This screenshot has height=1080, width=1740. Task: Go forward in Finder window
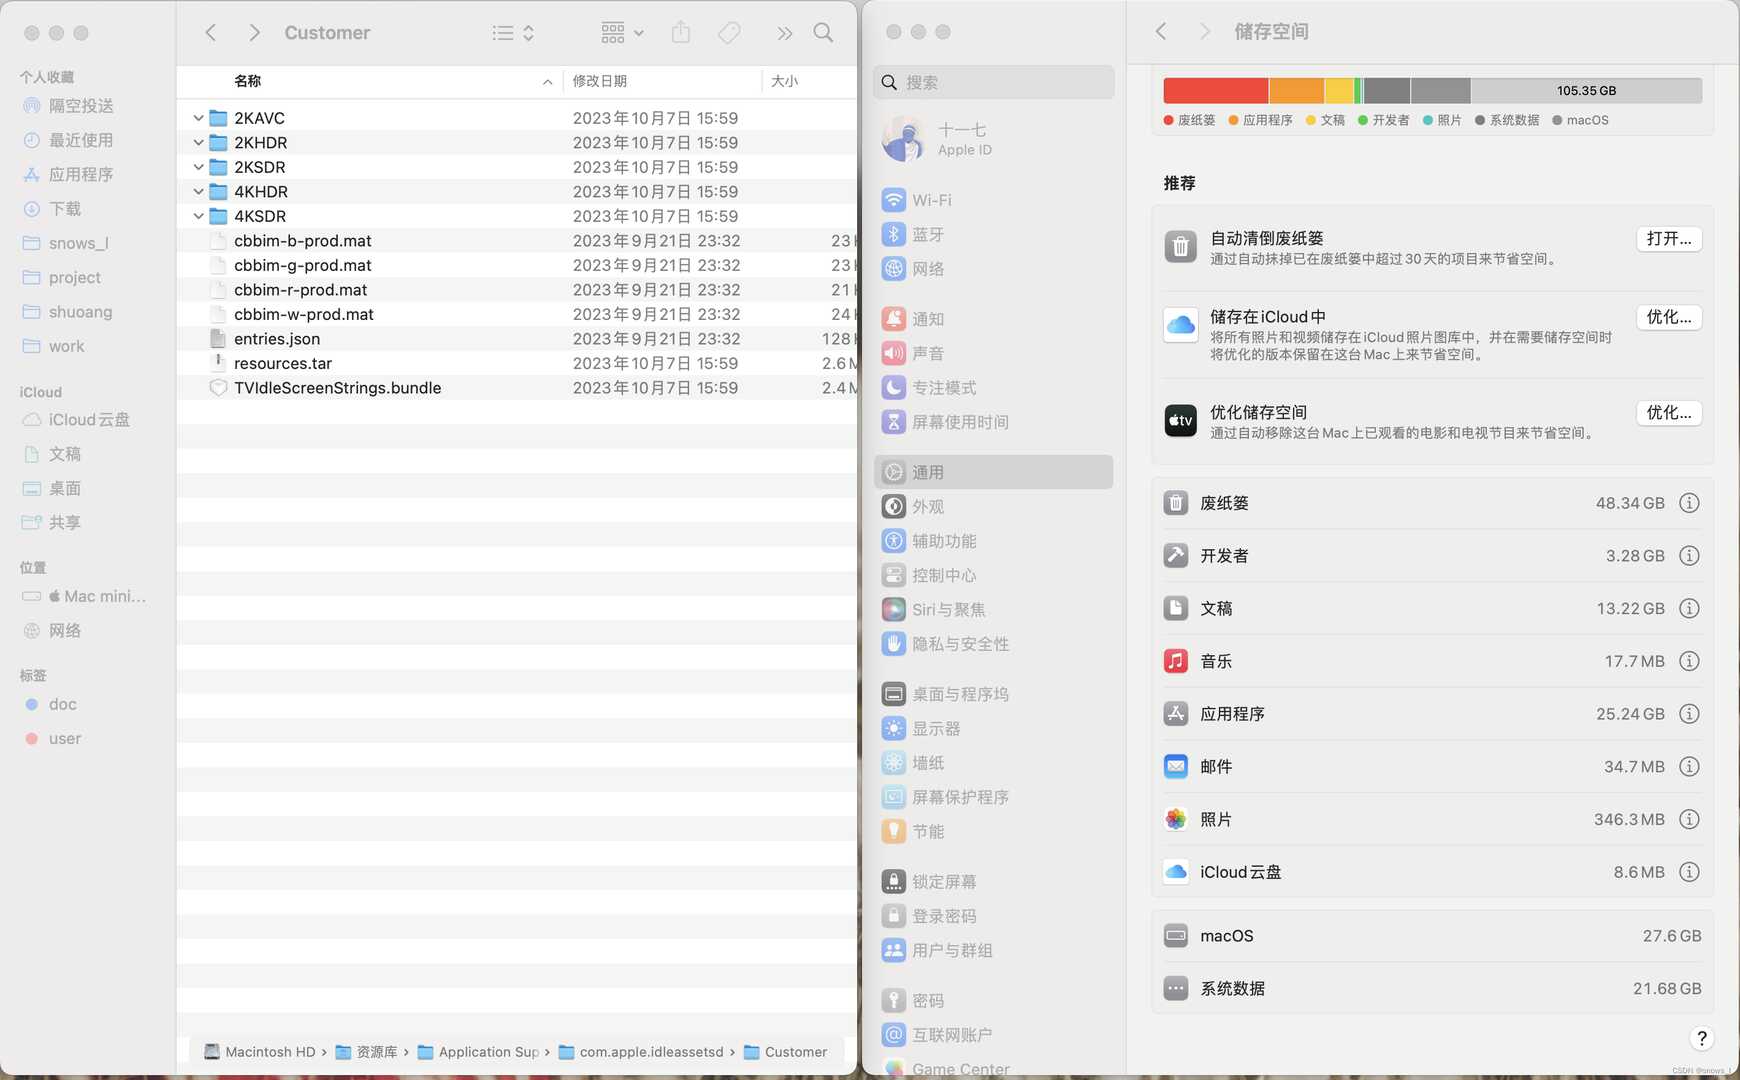point(254,33)
